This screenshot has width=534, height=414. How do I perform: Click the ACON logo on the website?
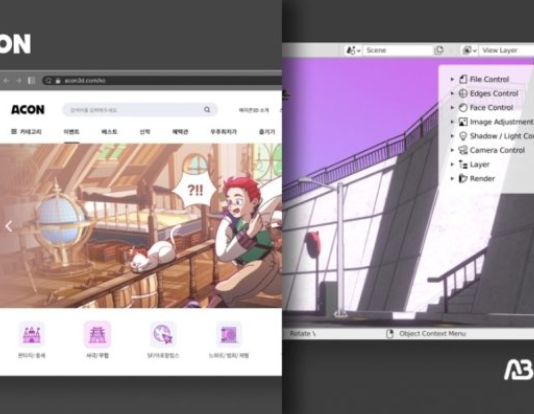pos(28,110)
